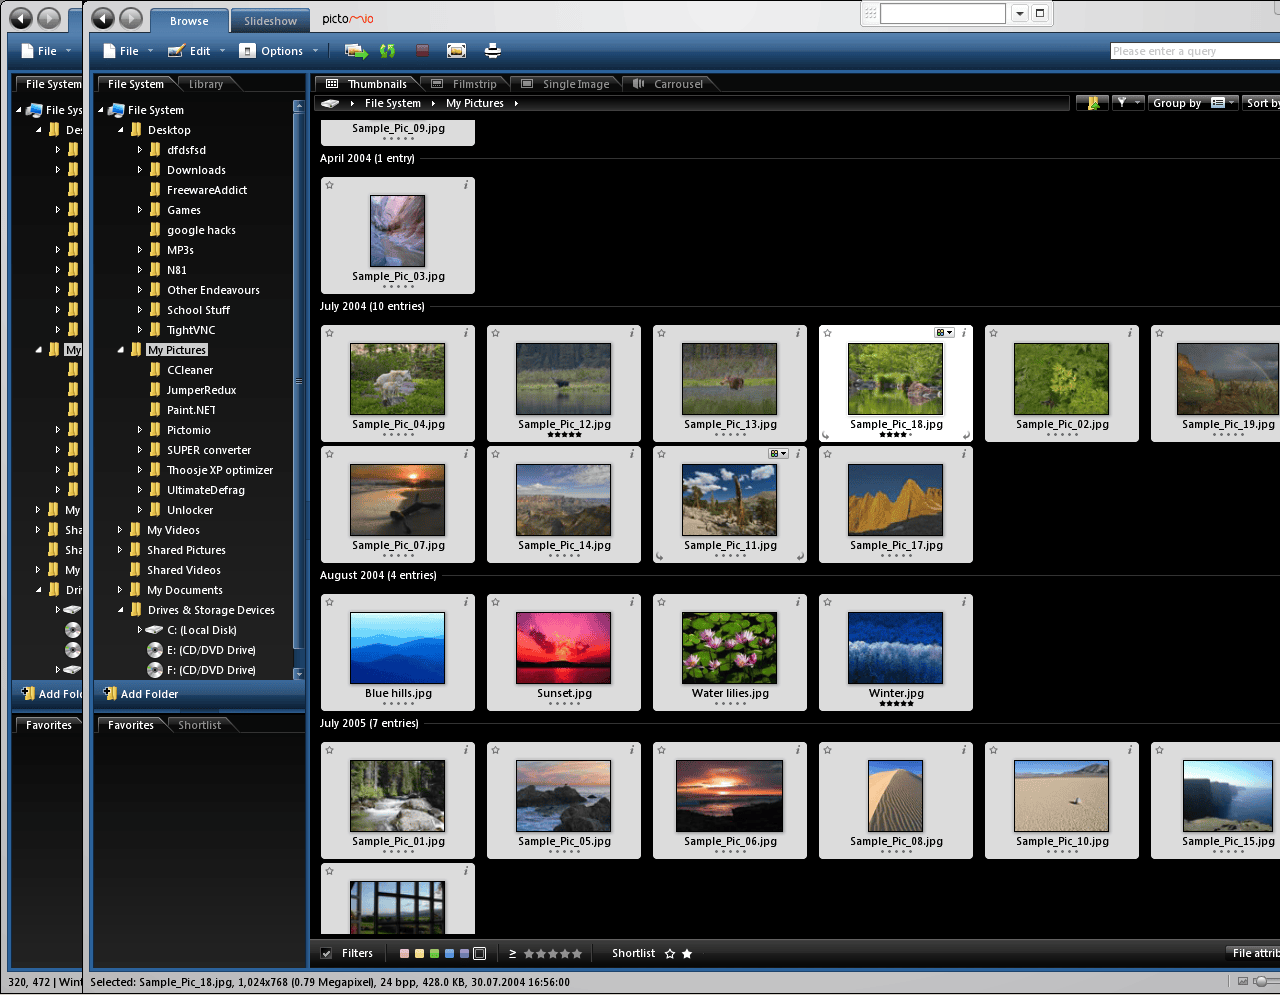Expand the C: (Local Disk) drive node

tap(140, 630)
